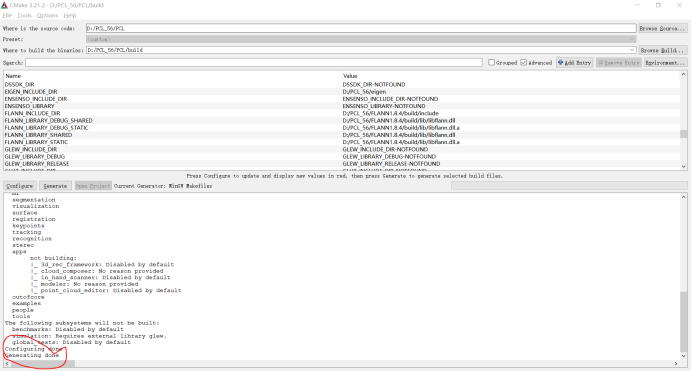The height and width of the screenshot is (371, 692).
Task: Open the Options menu
Action: click(47, 15)
